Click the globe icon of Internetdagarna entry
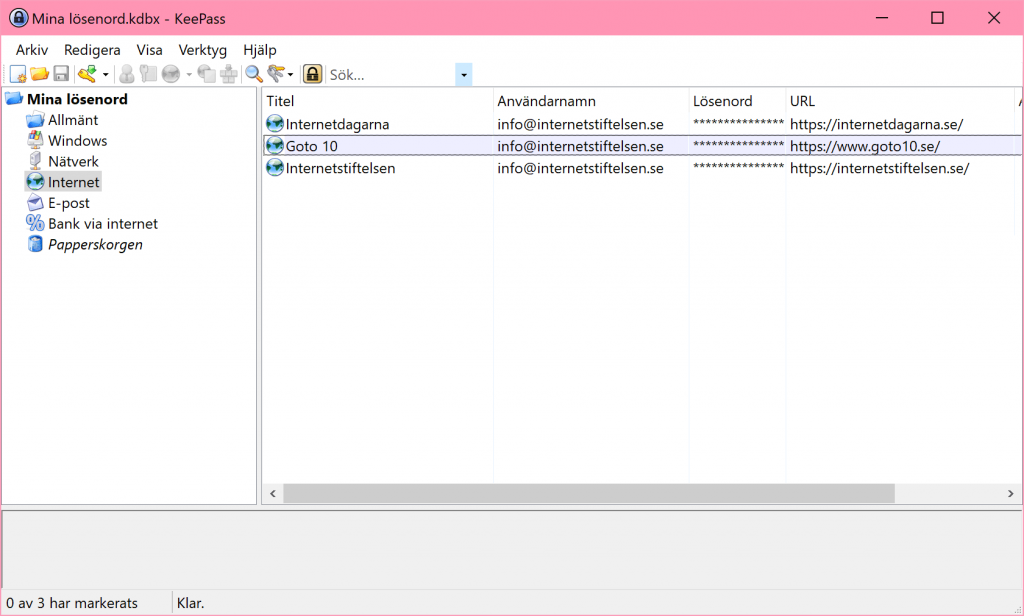This screenshot has height=616, width=1024. pyautogui.click(x=275, y=123)
